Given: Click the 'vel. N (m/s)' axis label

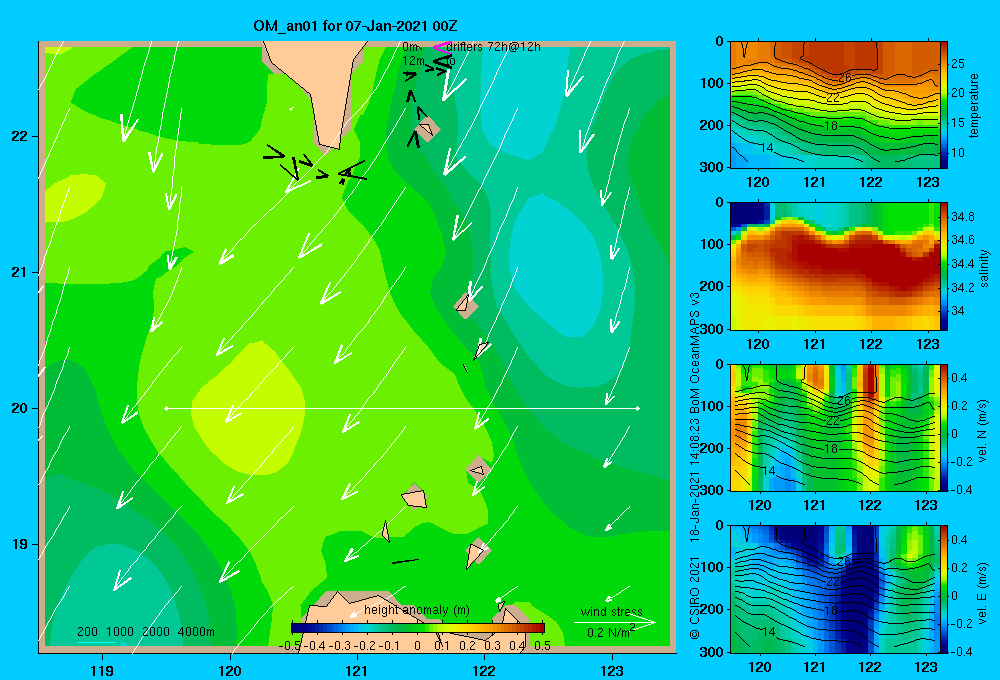Looking at the screenshot, I should click(983, 431).
